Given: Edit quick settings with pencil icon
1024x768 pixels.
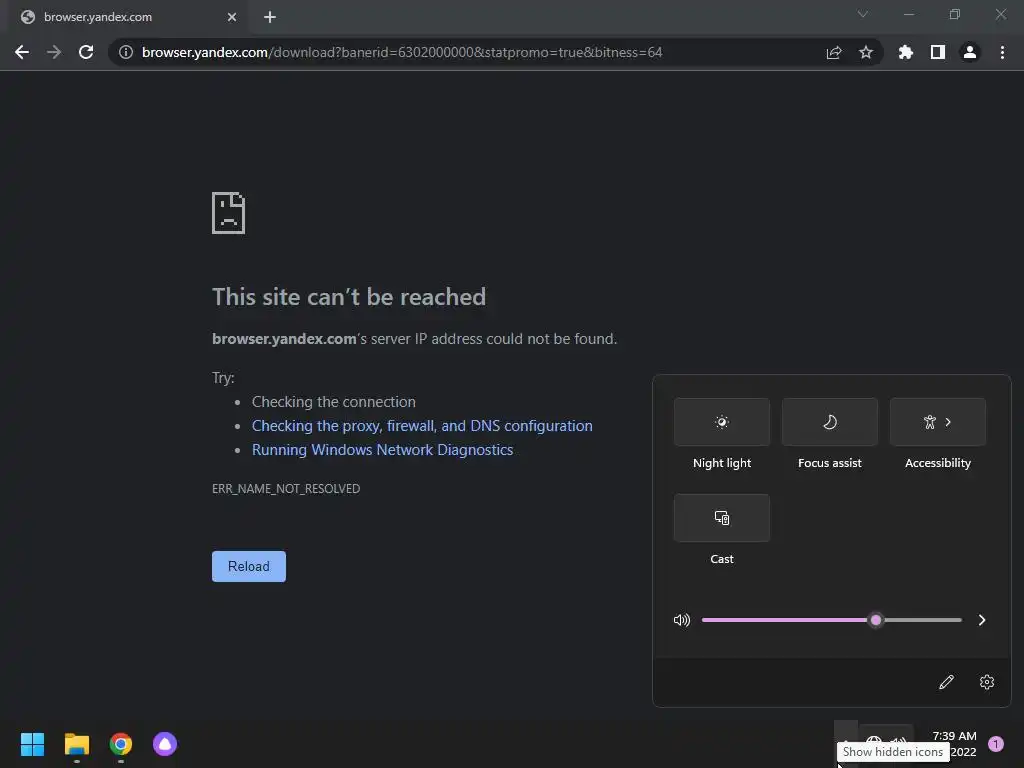Looking at the screenshot, I should [x=946, y=682].
